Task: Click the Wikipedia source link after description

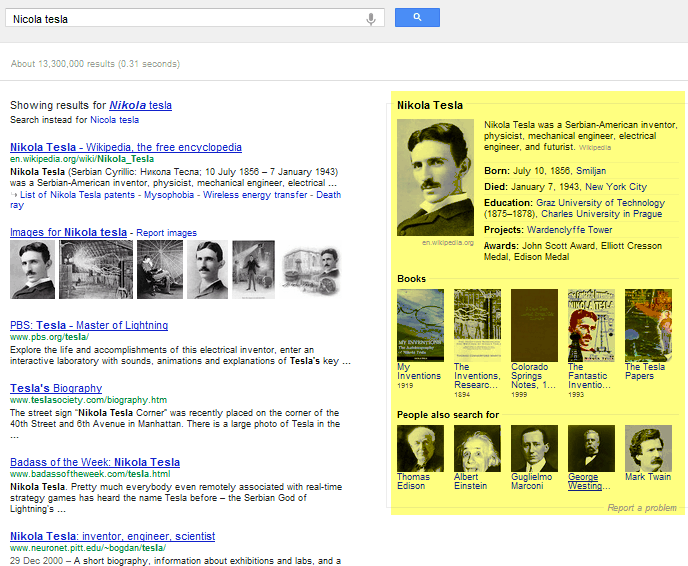Action: pos(595,147)
